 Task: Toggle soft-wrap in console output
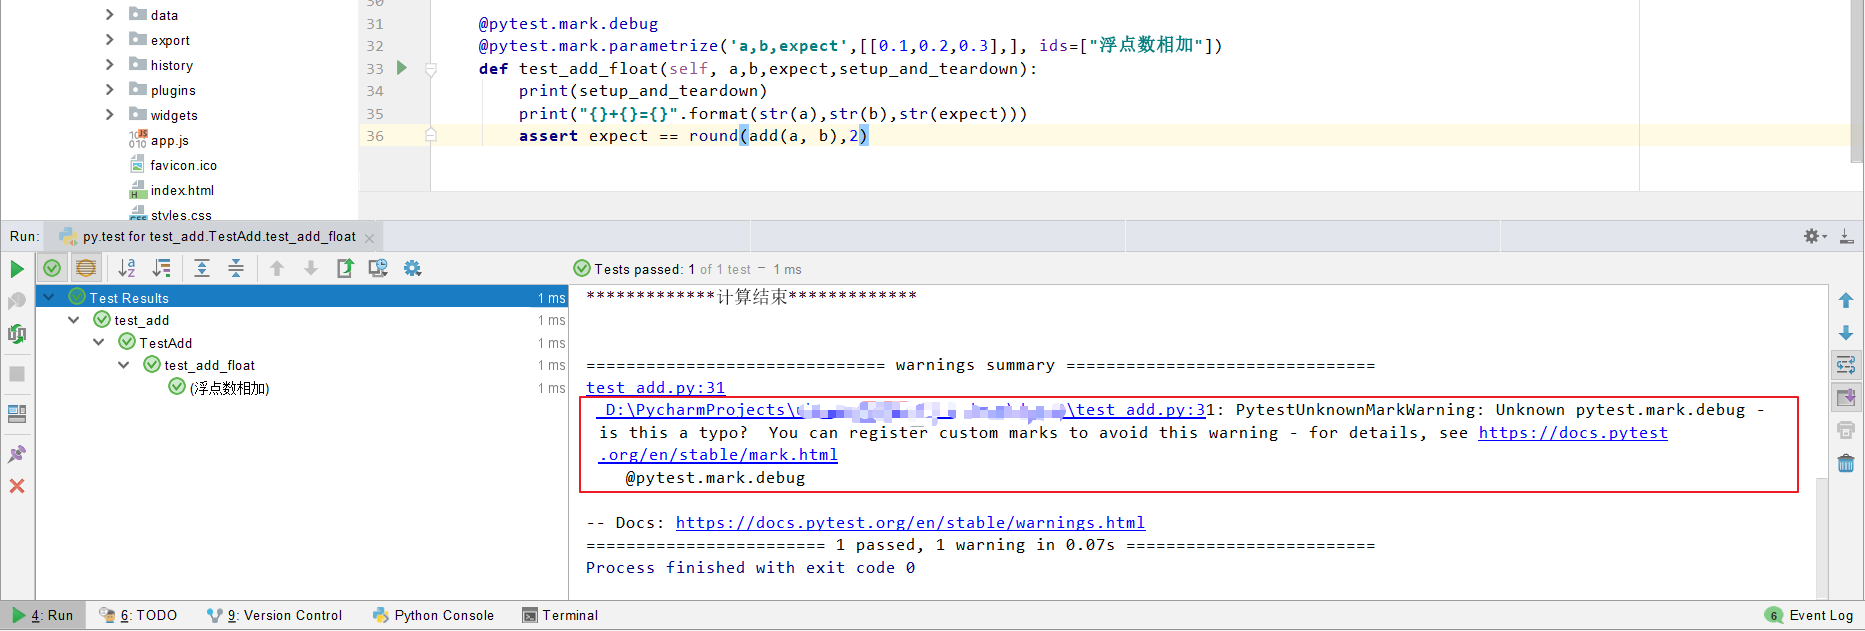1846,365
